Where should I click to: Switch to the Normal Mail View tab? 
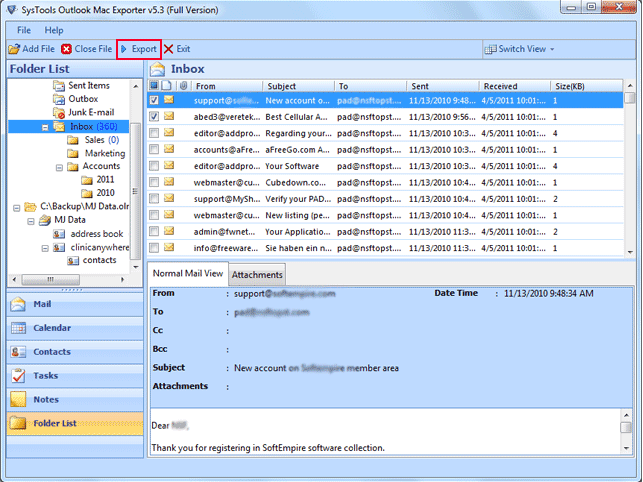(x=188, y=274)
